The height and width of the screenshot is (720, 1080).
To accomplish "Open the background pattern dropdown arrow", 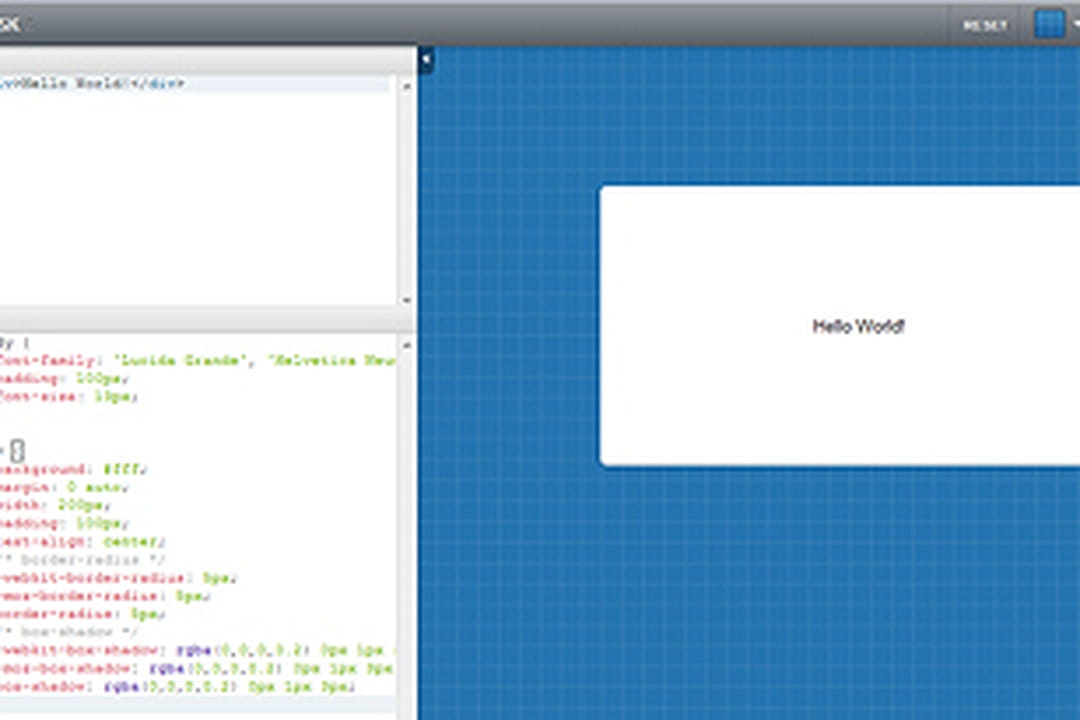I will [x=1074, y=24].
